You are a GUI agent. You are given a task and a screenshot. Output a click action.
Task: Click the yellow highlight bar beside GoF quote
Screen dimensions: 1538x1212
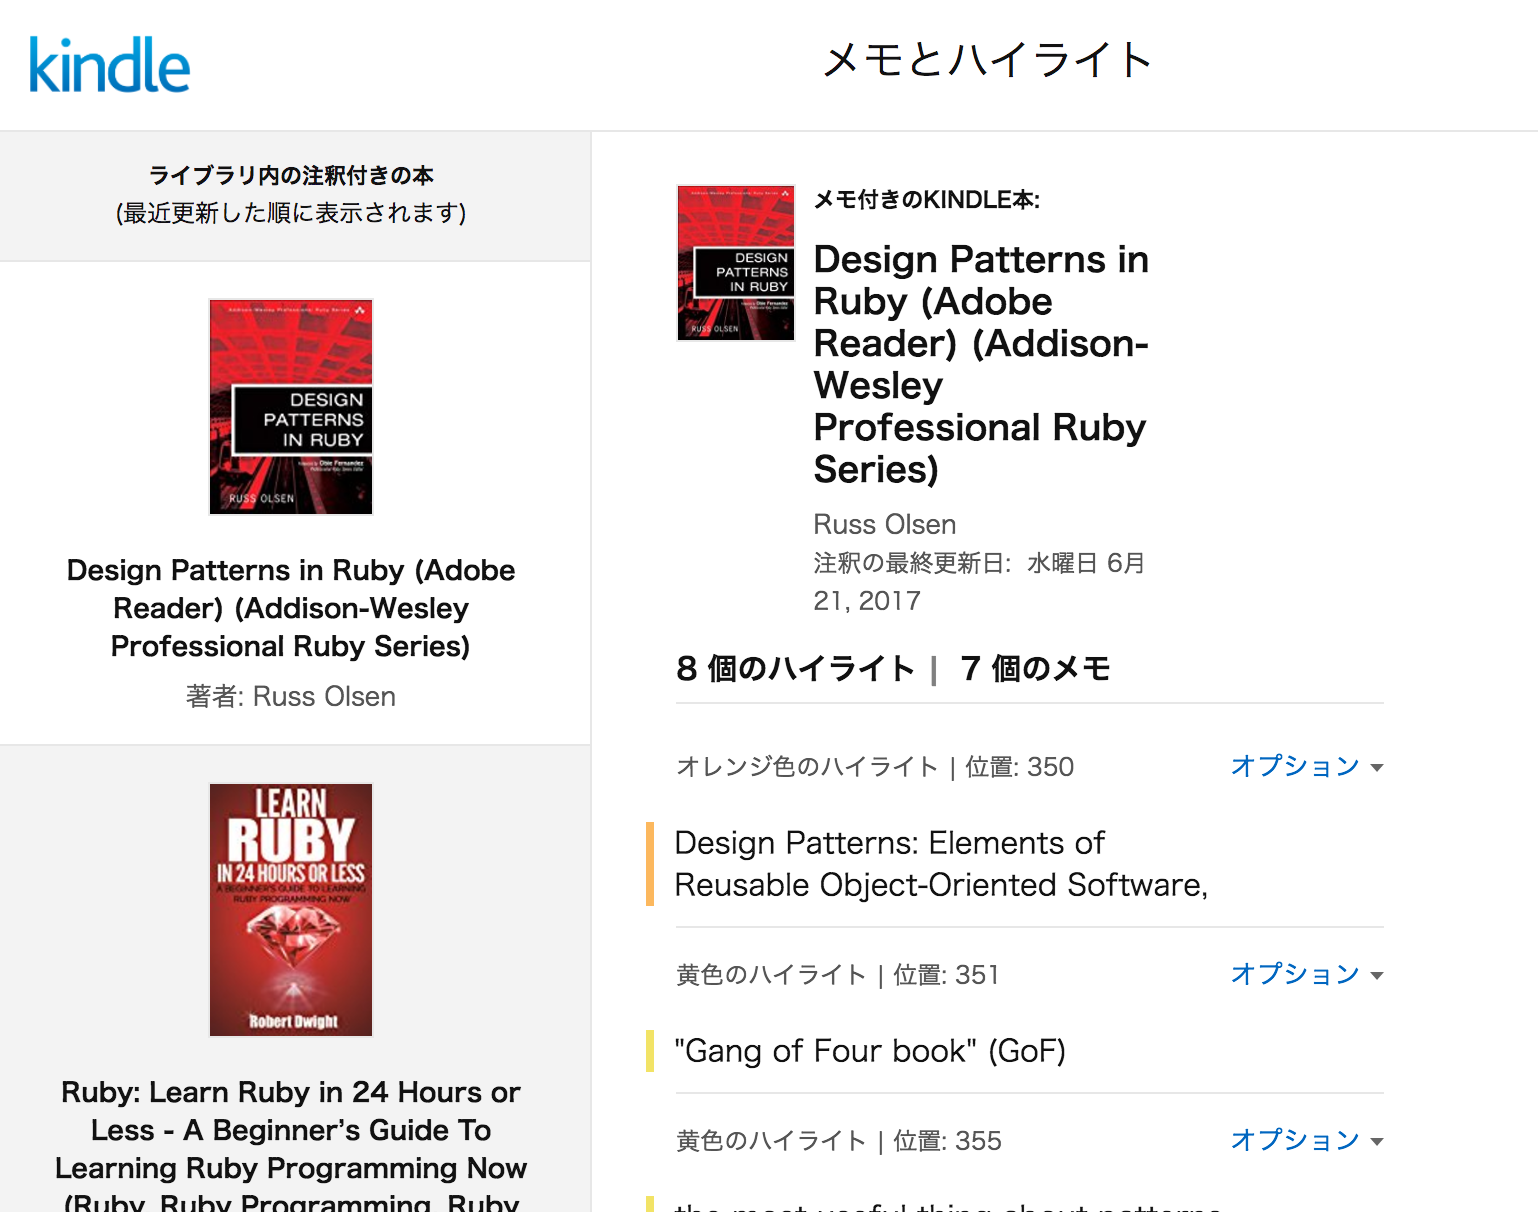click(x=651, y=1051)
